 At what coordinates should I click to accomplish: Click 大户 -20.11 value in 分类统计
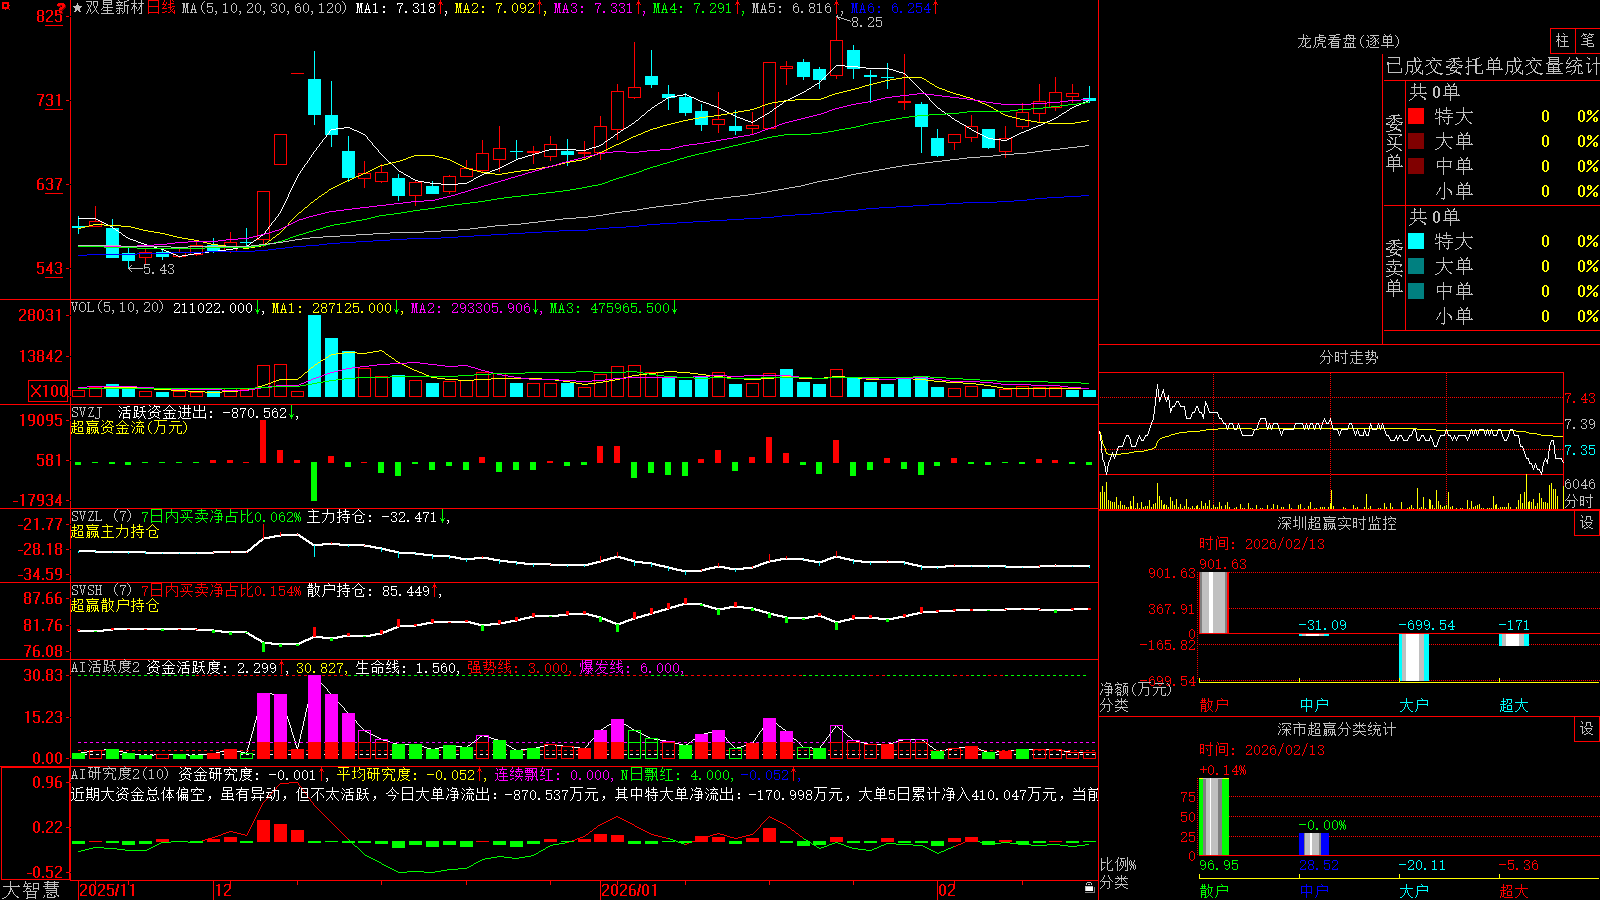coord(1422,865)
